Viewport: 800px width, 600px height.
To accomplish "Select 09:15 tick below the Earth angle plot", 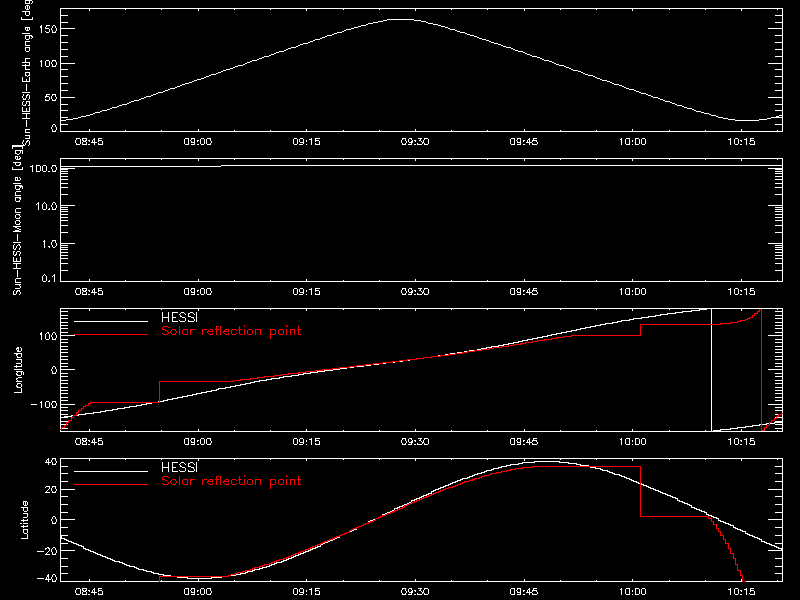I will pos(306,142).
